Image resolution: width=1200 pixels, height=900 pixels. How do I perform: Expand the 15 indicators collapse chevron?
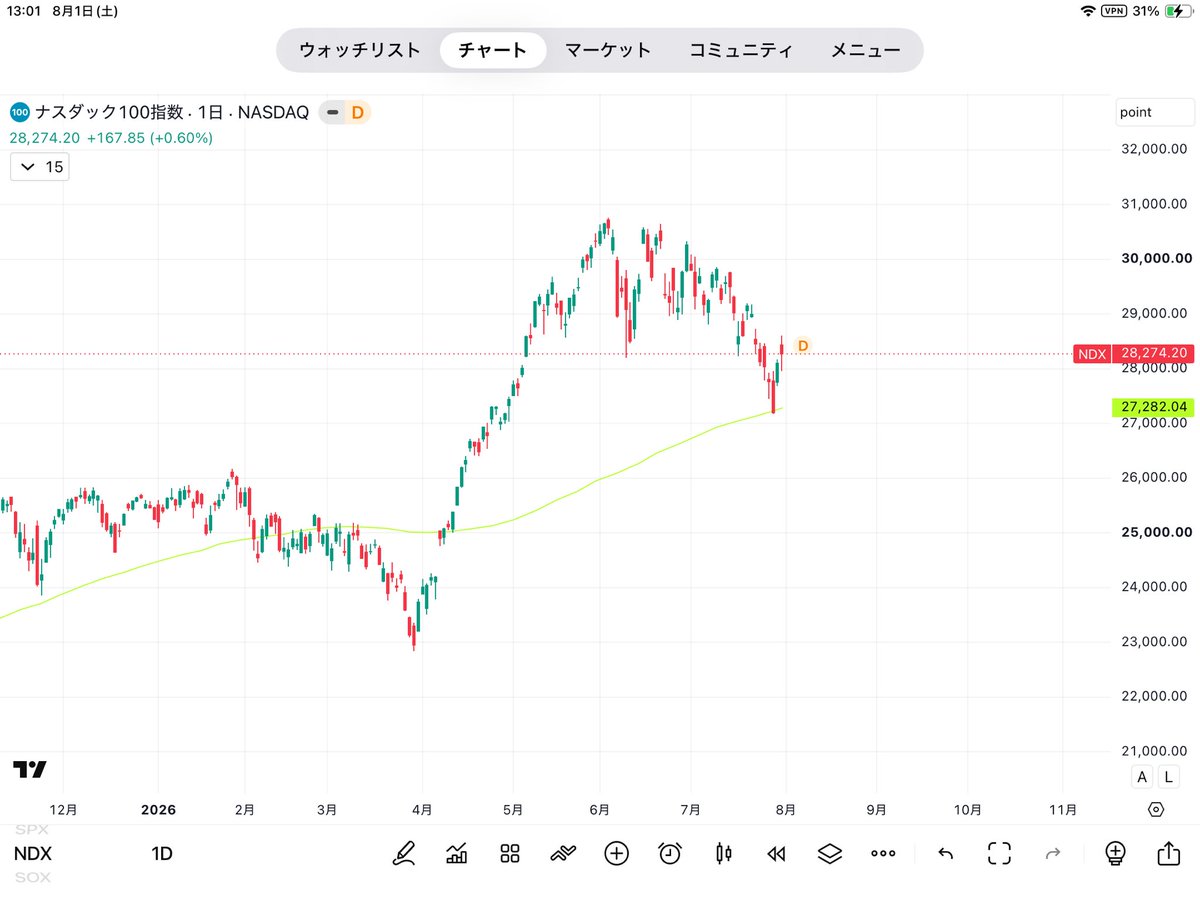pyautogui.click(x=40, y=167)
